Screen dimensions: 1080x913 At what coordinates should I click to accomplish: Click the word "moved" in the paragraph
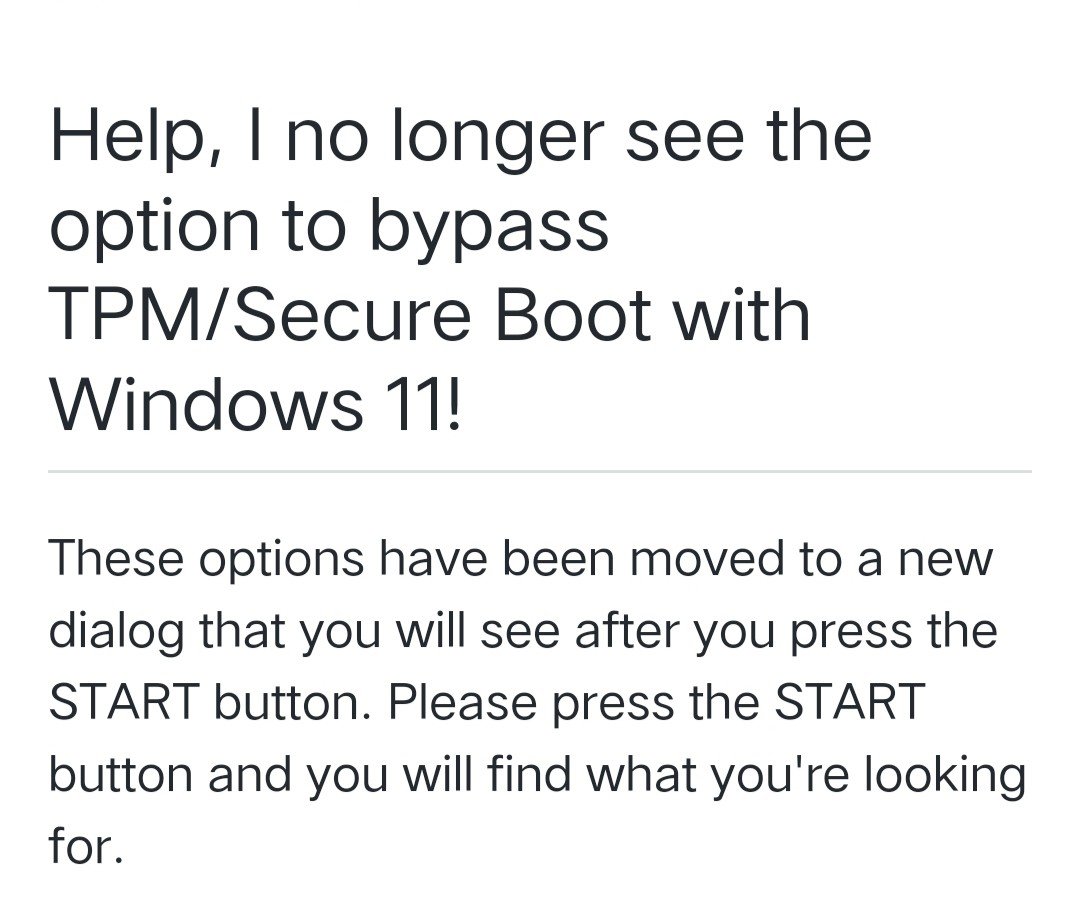point(689,558)
